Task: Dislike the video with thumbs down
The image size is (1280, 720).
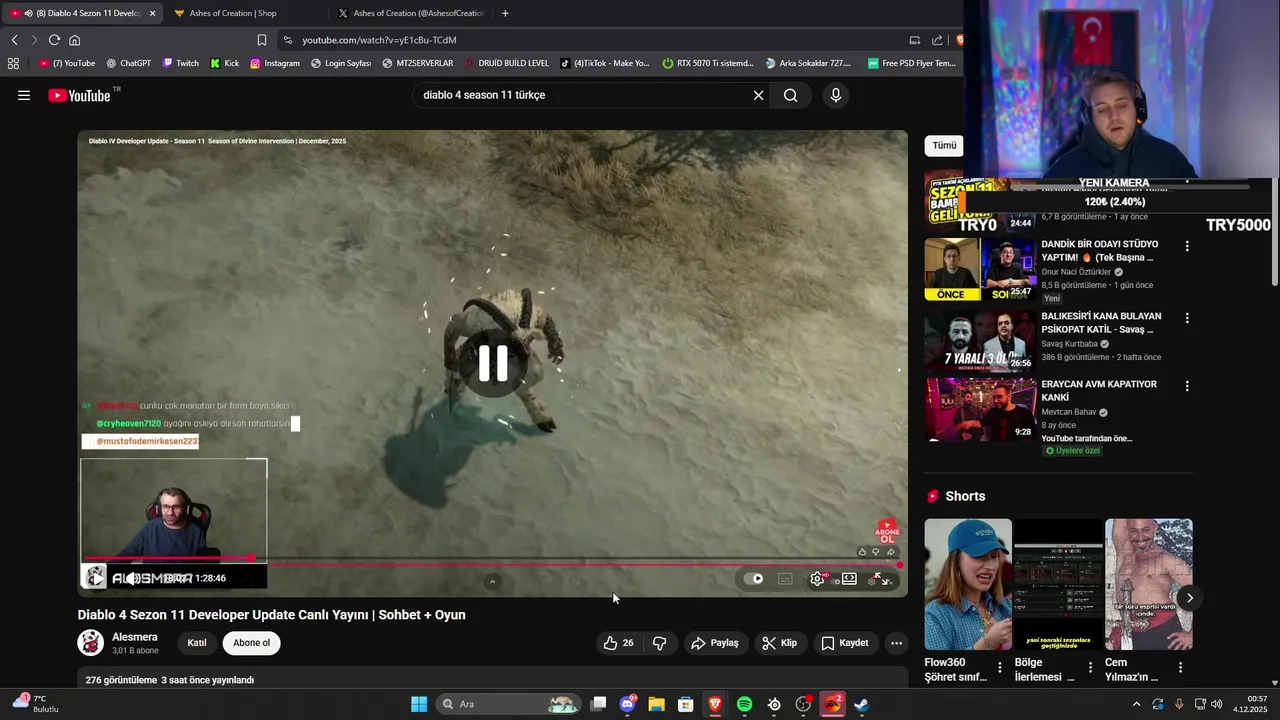Action: pos(660,643)
